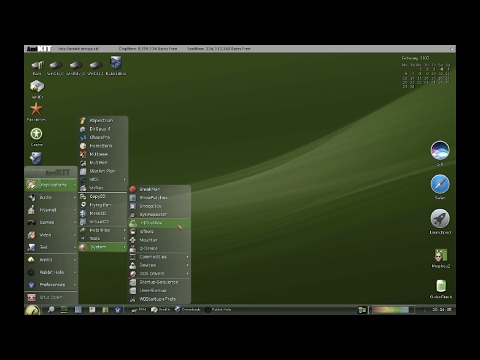This screenshot has height=360, width=480.
Task: Launch CopyCD from the menu
Action: [103, 197]
